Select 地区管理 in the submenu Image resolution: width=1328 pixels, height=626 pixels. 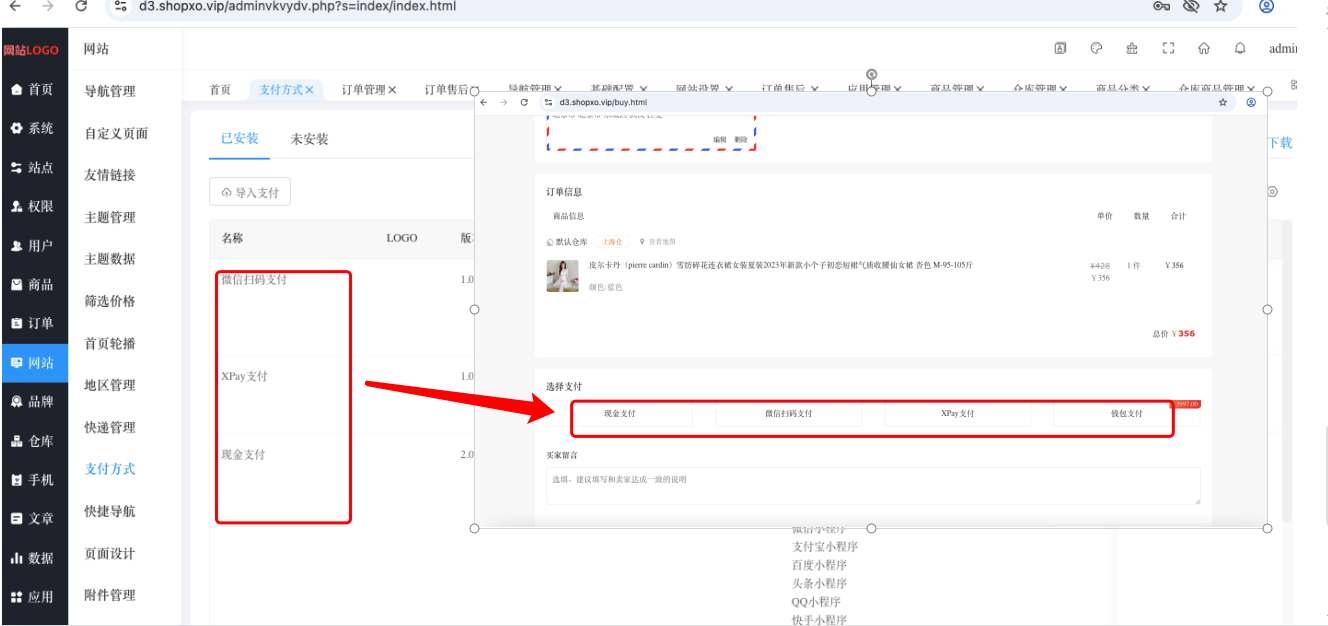[110, 385]
